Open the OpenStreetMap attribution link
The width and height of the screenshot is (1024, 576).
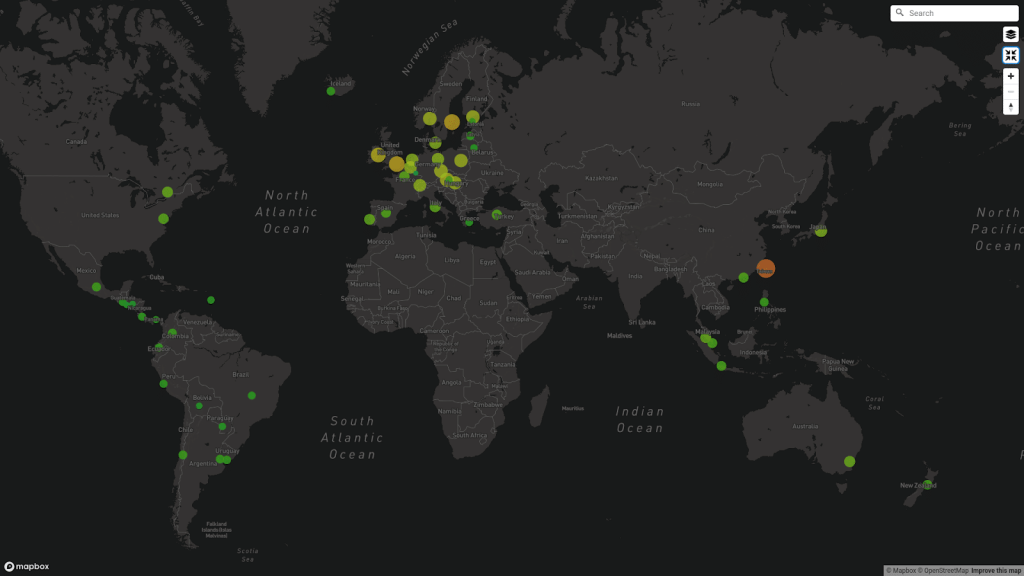click(944, 571)
